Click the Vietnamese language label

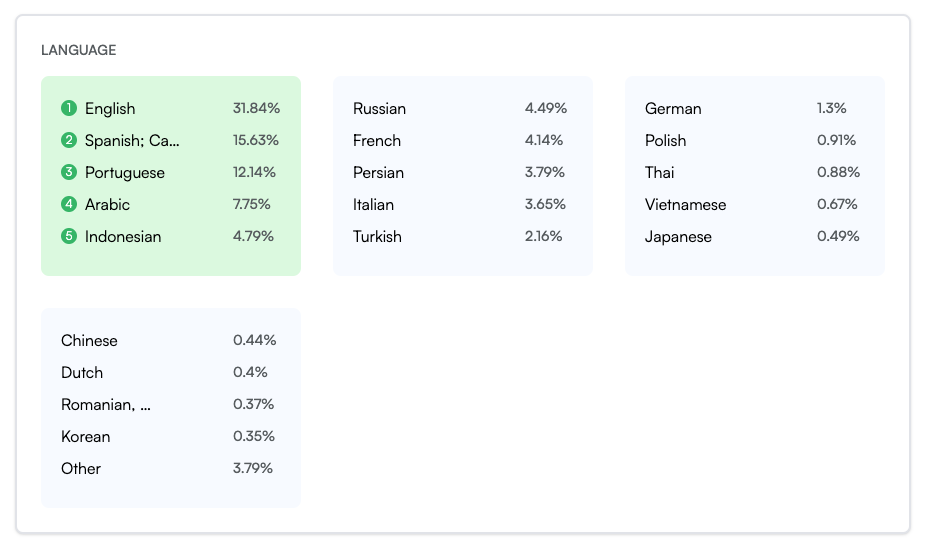click(686, 204)
